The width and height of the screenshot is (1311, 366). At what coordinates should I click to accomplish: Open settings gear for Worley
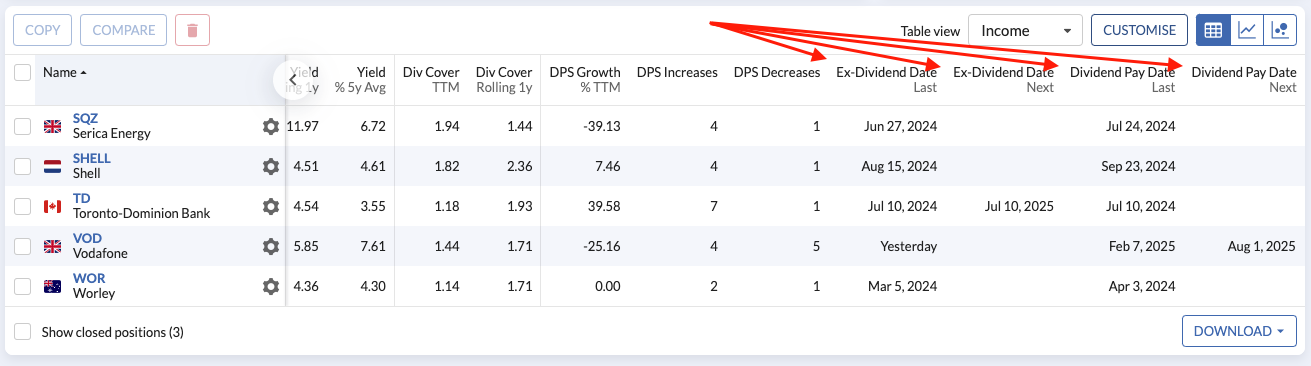coord(270,286)
